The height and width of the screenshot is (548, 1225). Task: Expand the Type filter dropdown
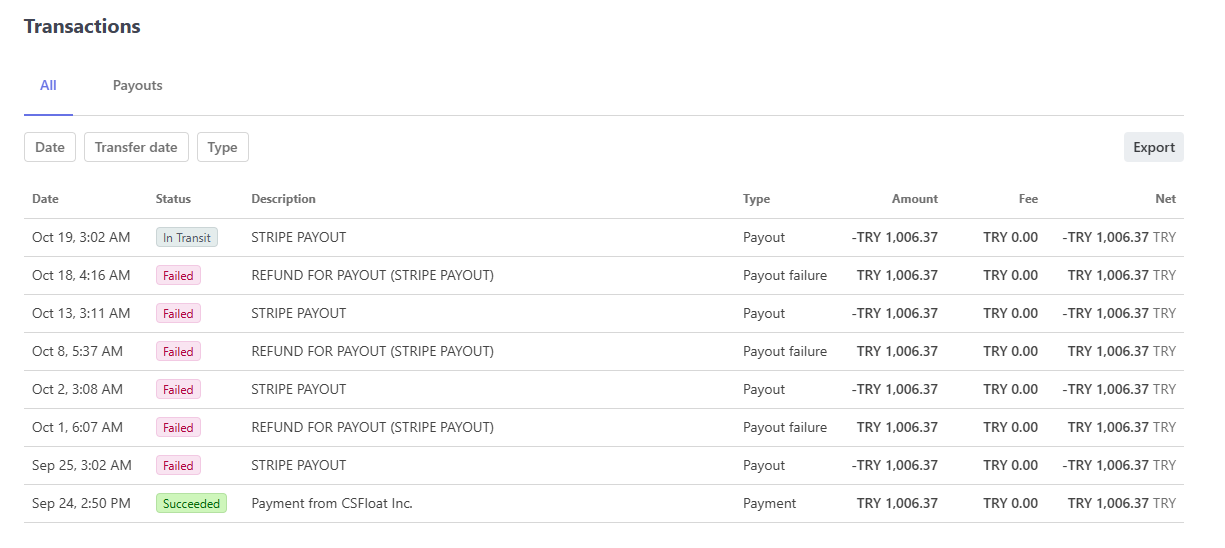point(222,148)
